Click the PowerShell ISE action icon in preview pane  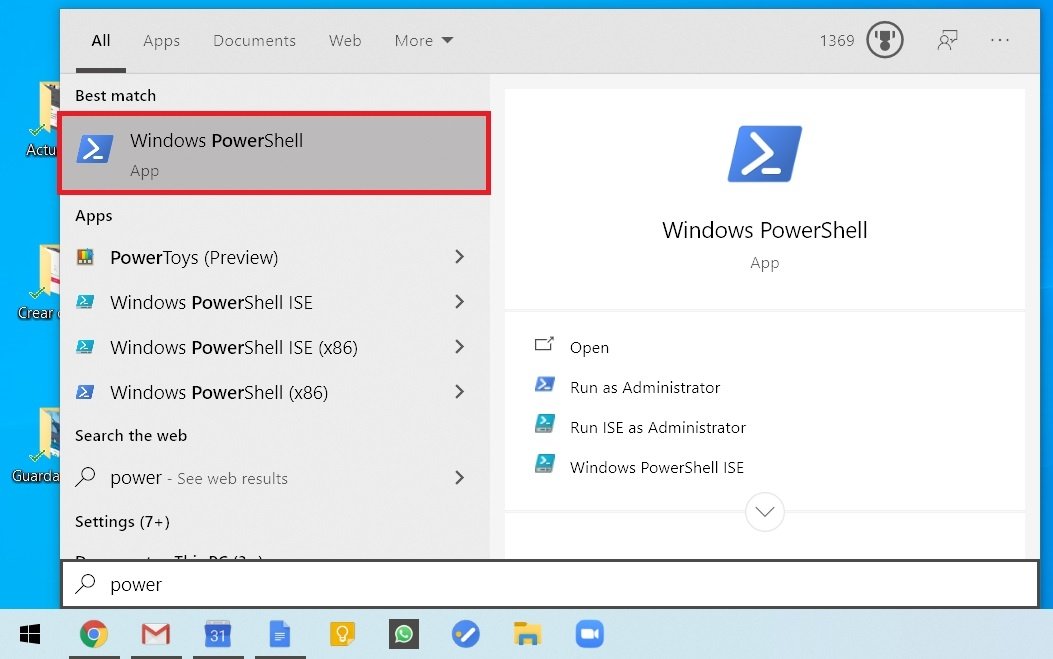point(545,464)
